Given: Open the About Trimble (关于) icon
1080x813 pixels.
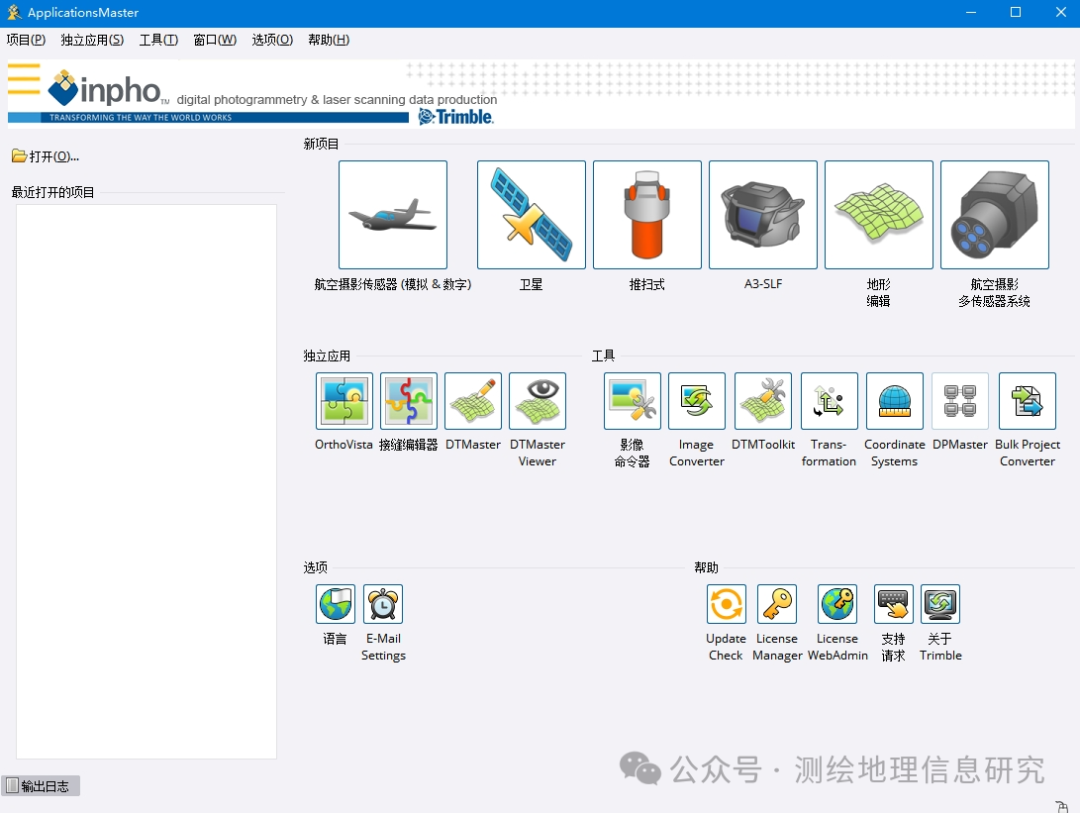Looking at the screenshot, I should (941, 604).
